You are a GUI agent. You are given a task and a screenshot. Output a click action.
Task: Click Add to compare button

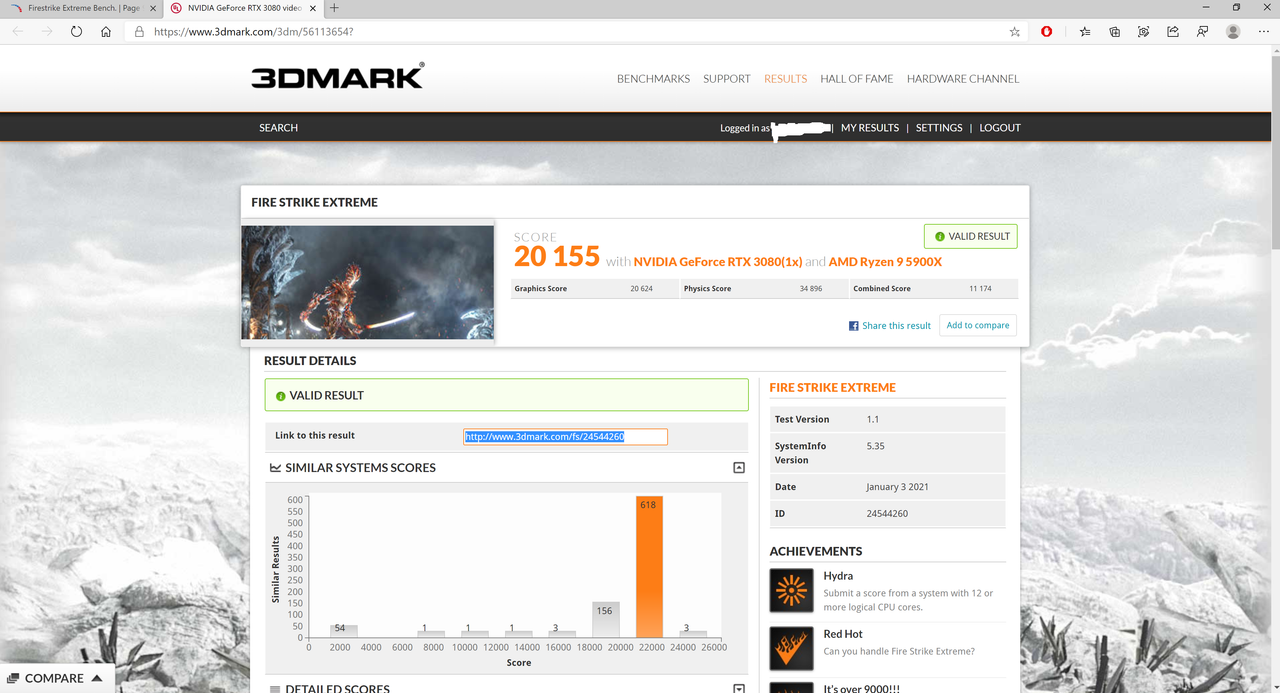[978, 325]
